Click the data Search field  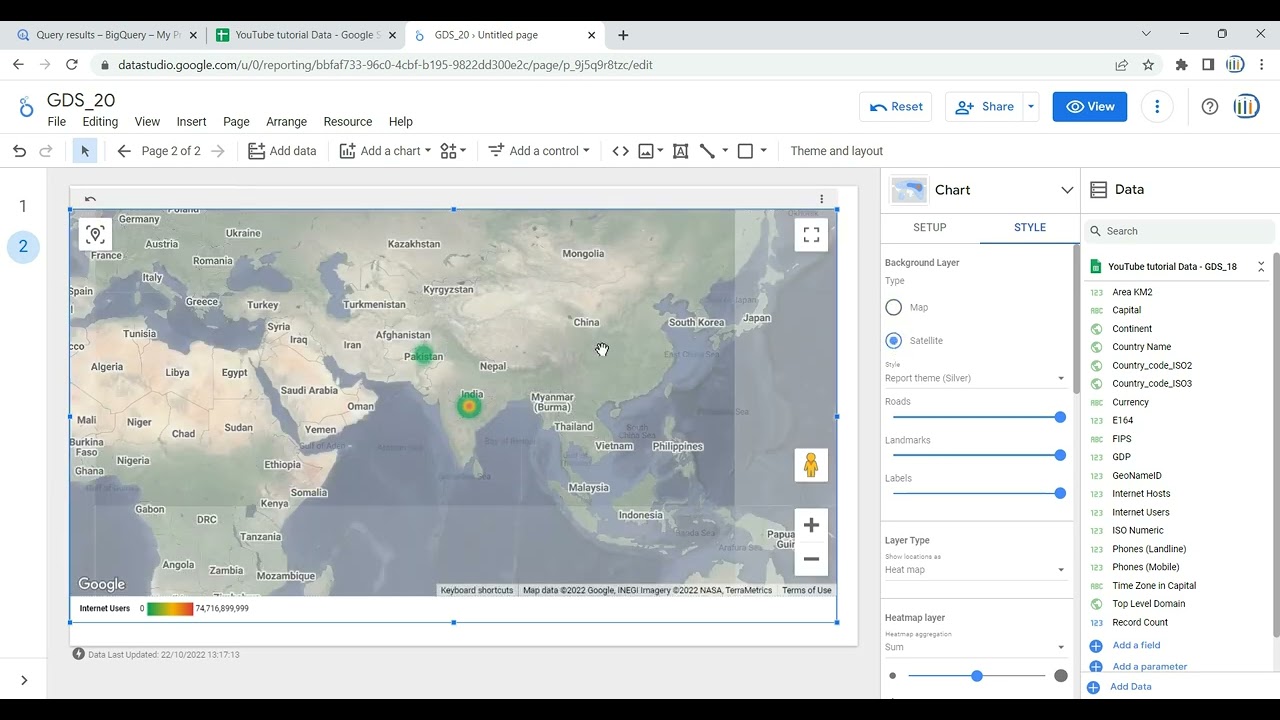(x=1180, y=231)
